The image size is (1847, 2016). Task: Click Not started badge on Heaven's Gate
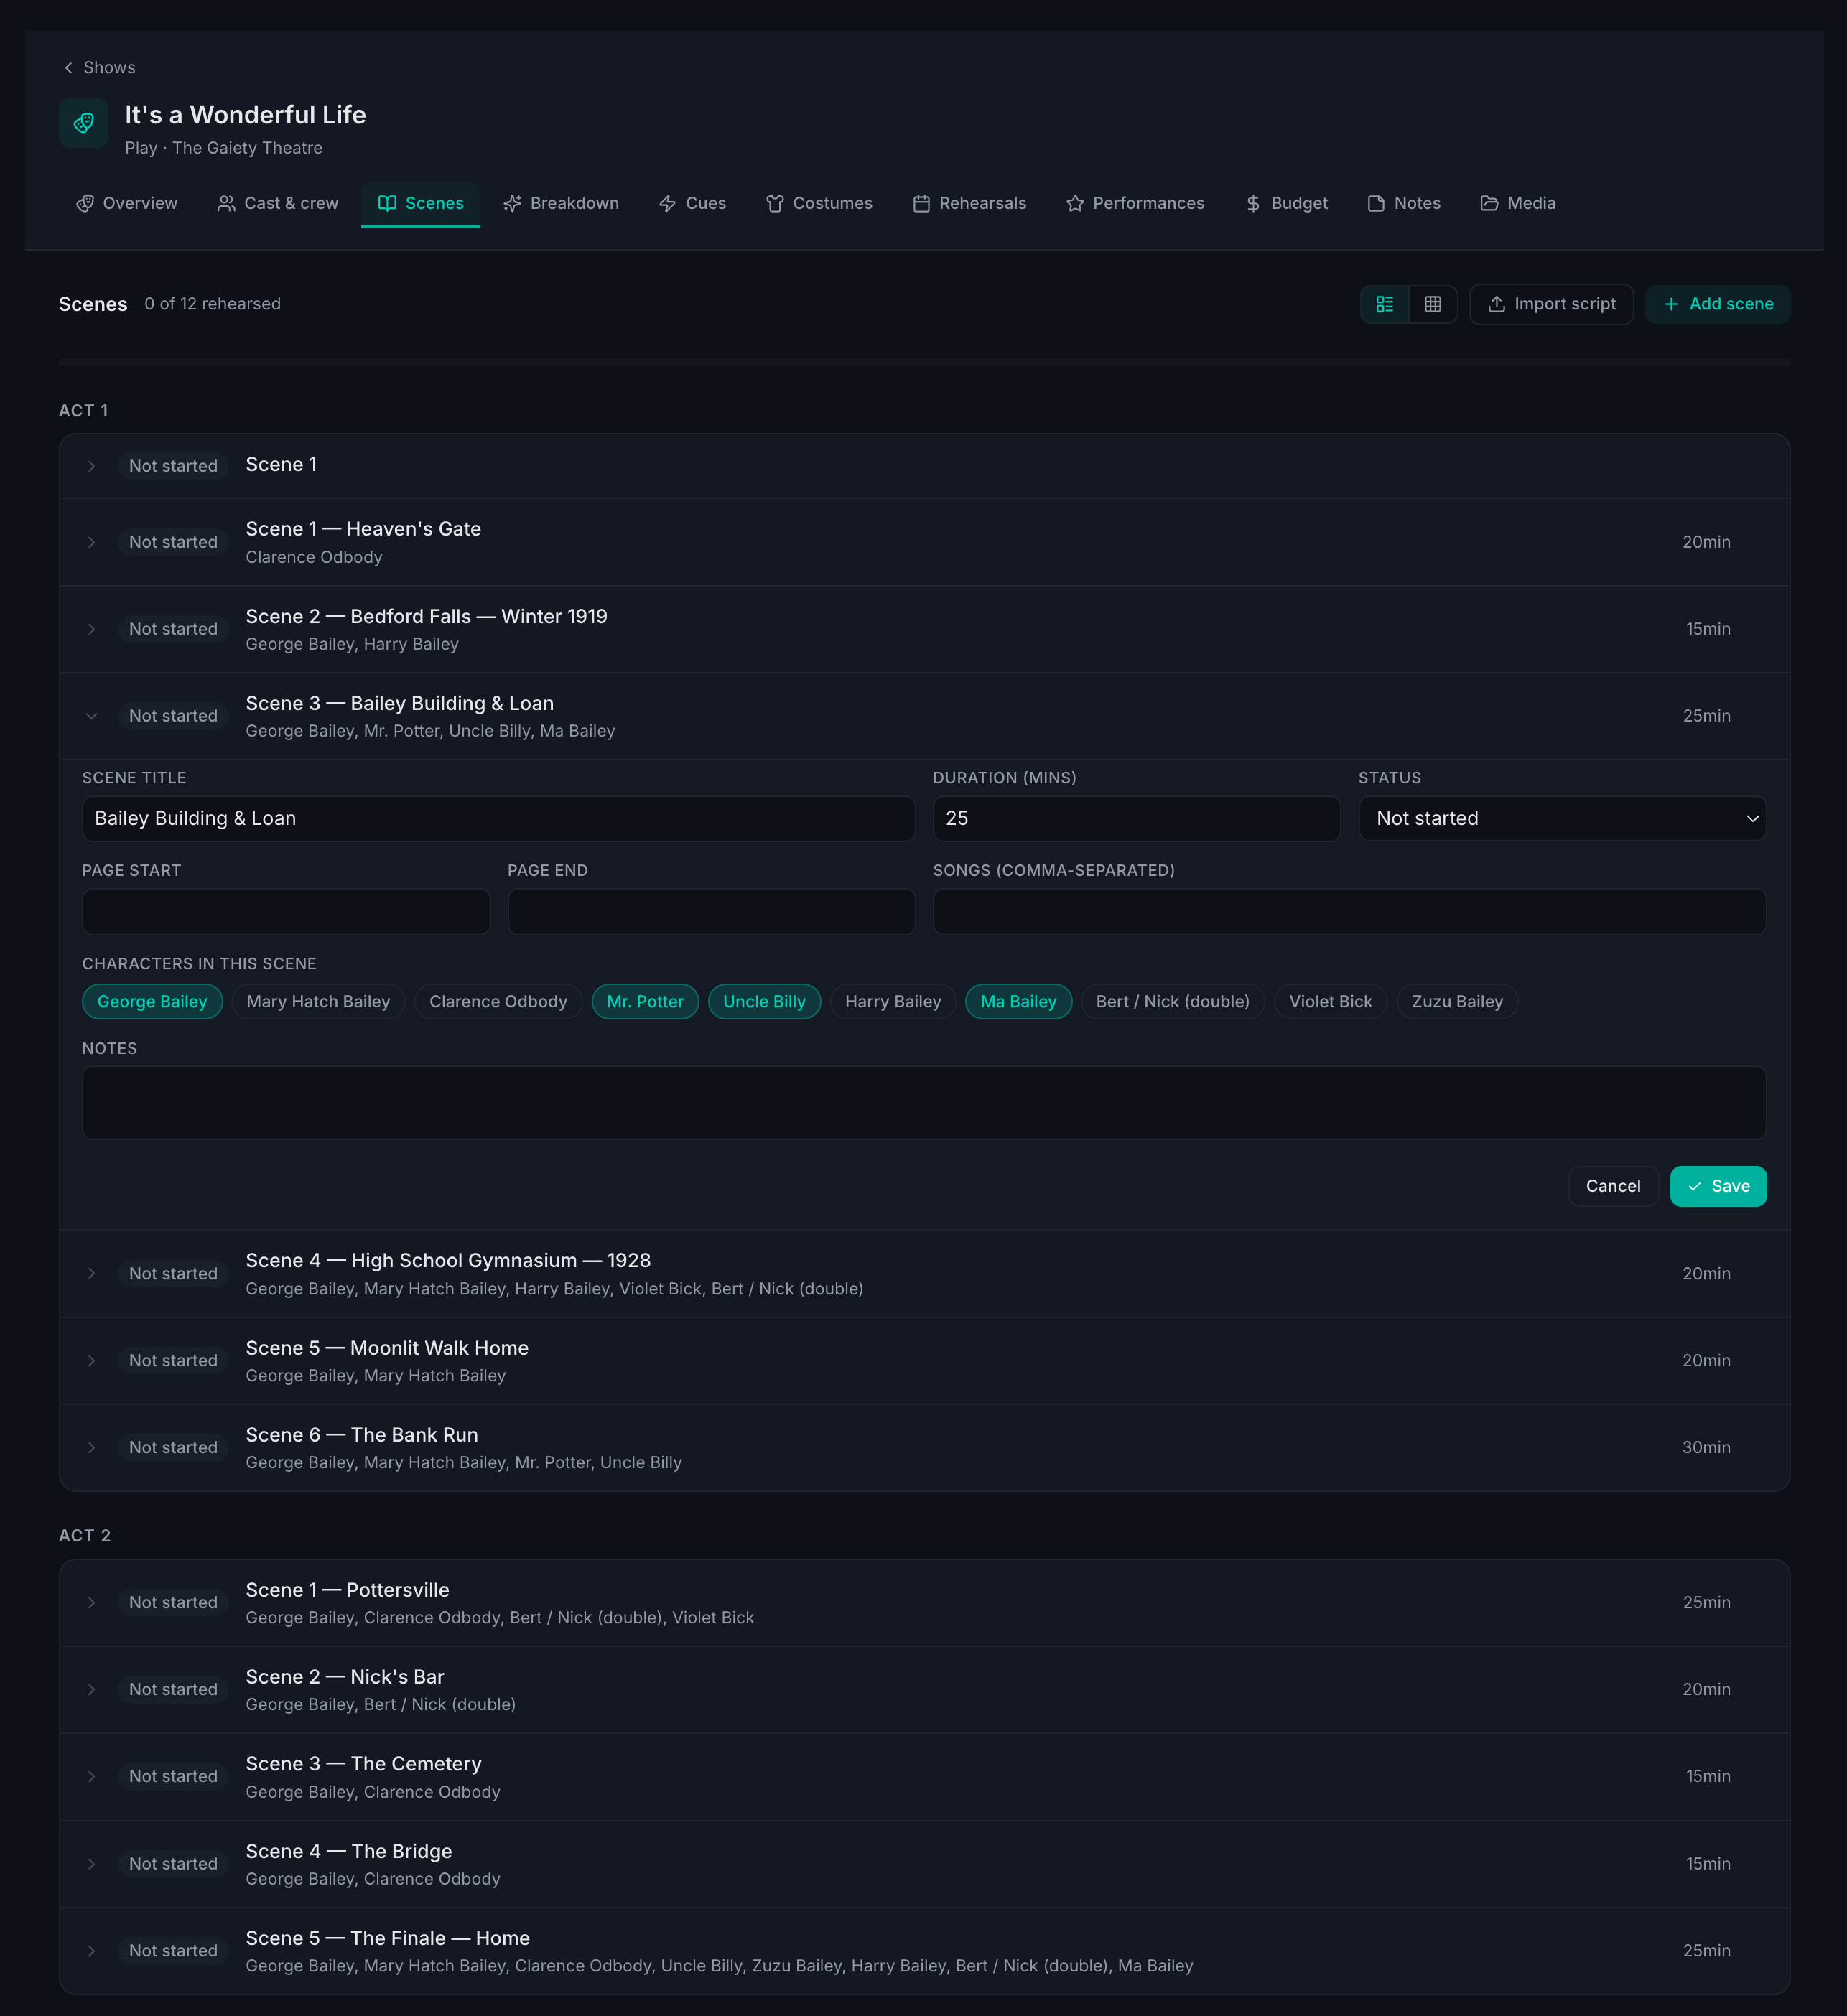click(x=173, y=542)
